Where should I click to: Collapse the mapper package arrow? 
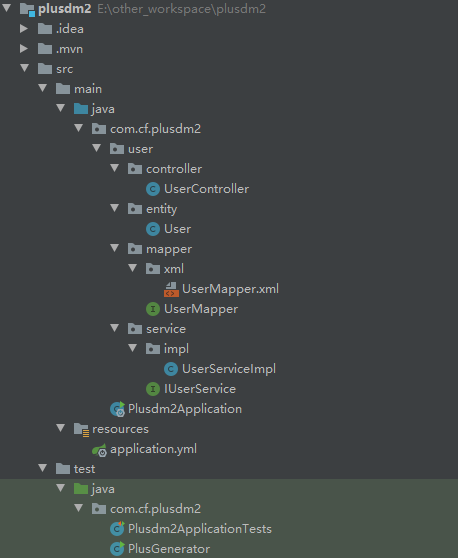pos(115,248)
